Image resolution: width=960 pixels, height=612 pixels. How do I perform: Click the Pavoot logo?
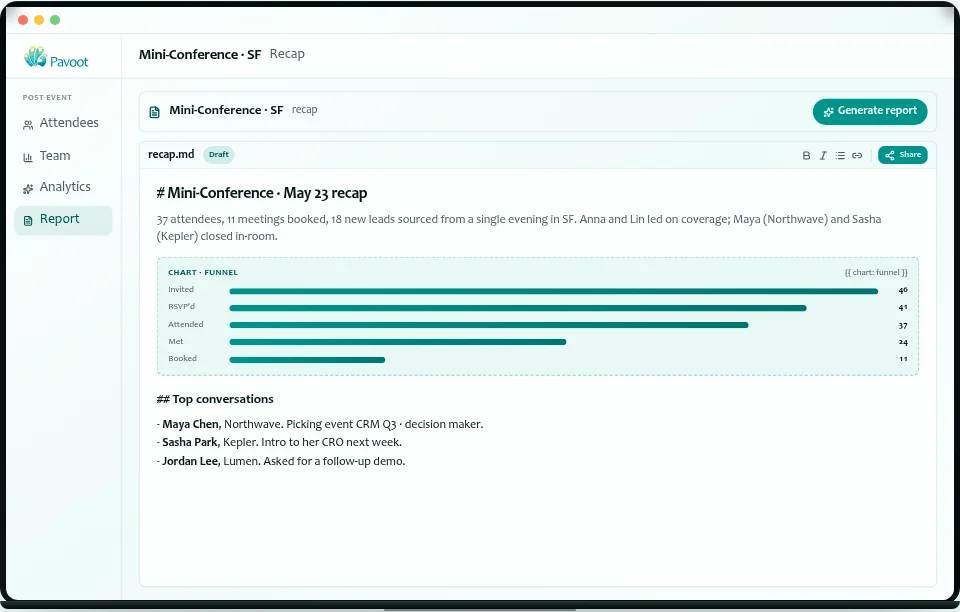click(x=56, y=58)
